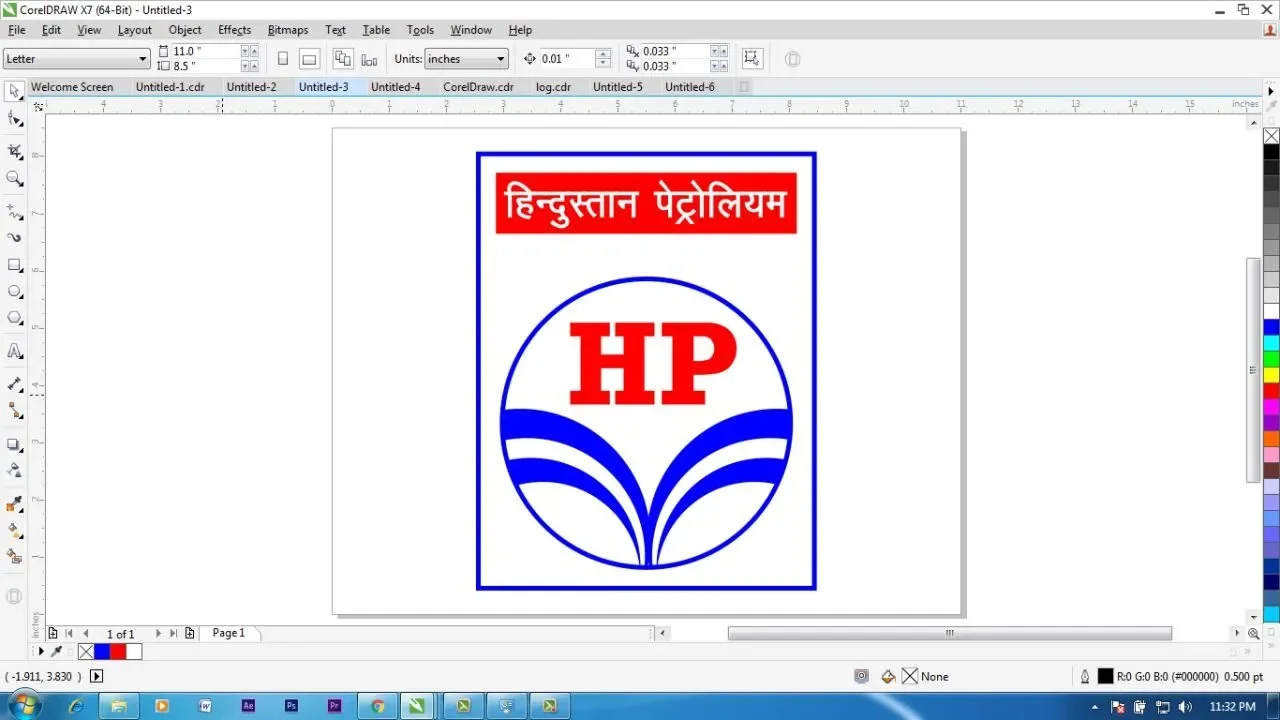Click the nudge distance 0.01 field
Viewport: 1280px width, 720px height.
[567, 59]
